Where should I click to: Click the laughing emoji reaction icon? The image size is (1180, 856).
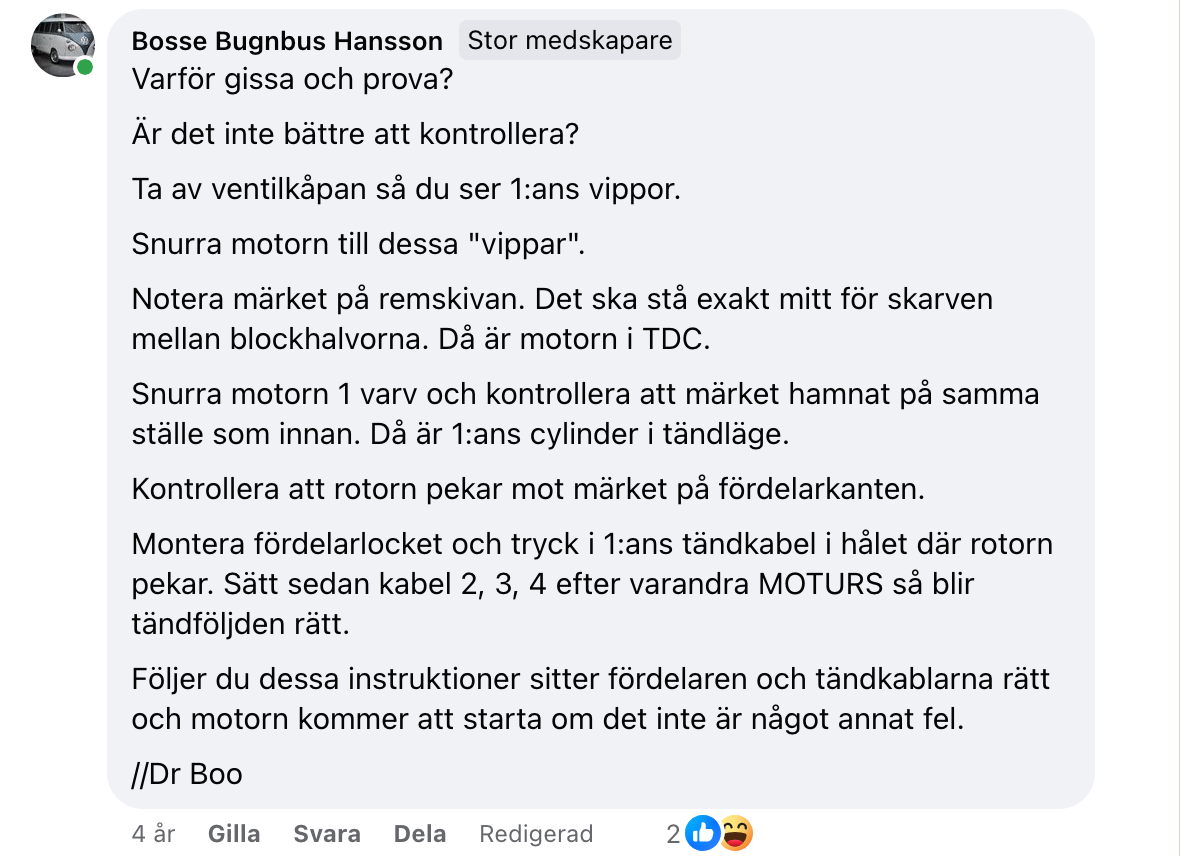735,833
